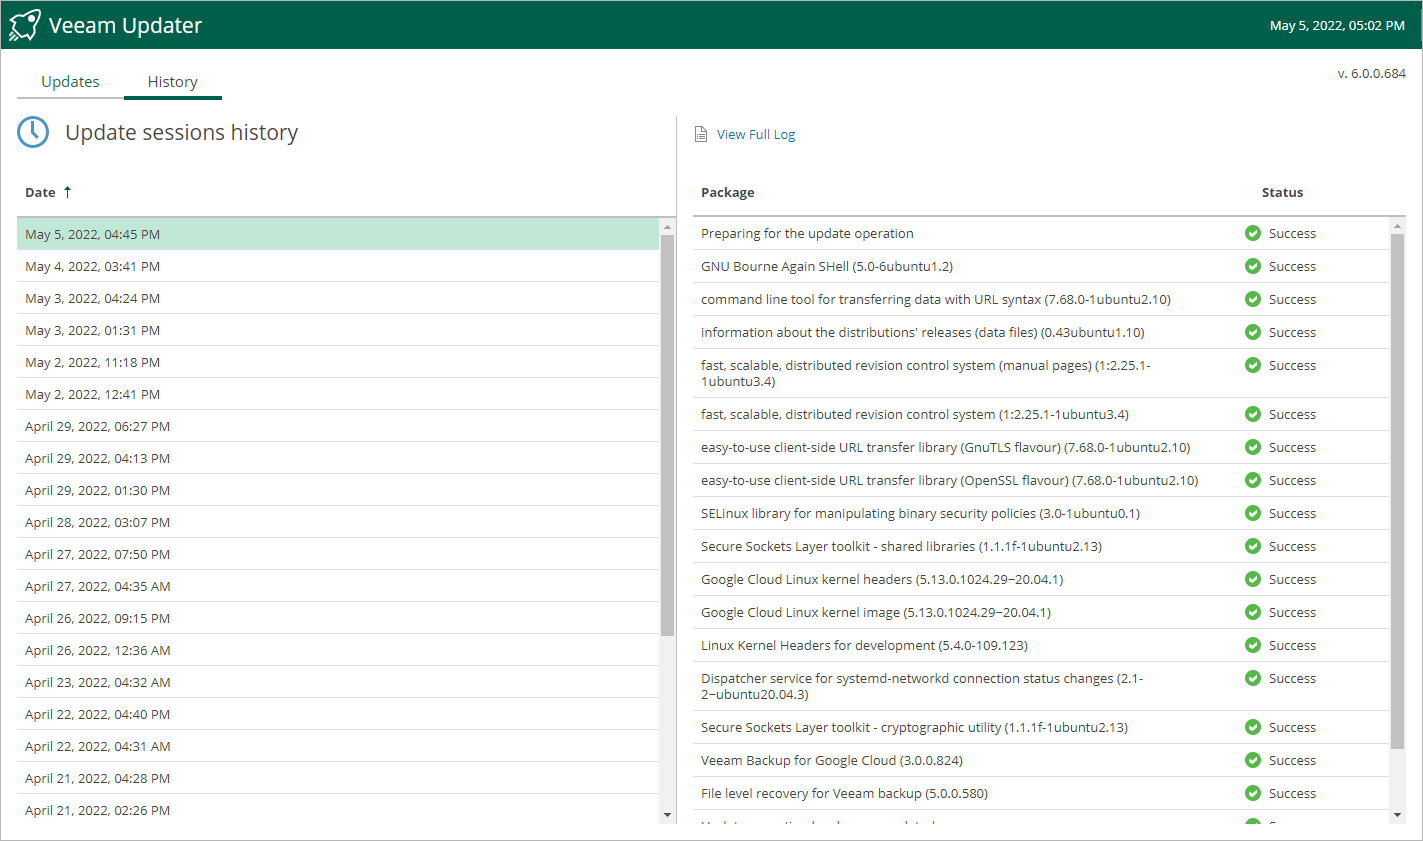1423x841 pixels.
Task: Sort sessions by the Date column header
Action: tap(40, 192)
